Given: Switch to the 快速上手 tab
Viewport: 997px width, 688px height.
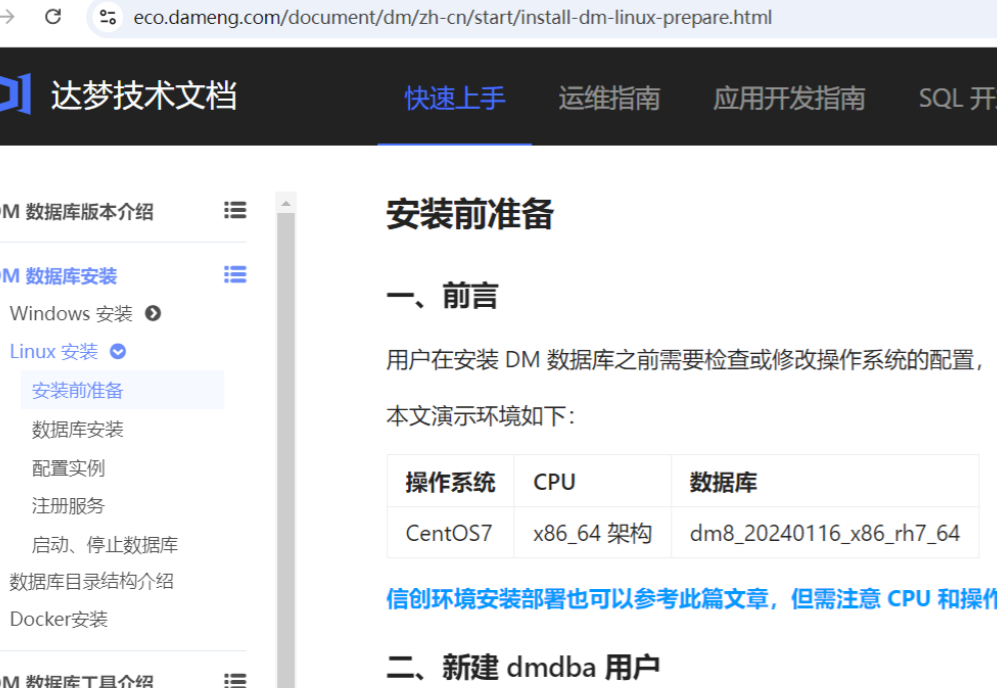Looking at the screenshot, I should pos(455,98).
